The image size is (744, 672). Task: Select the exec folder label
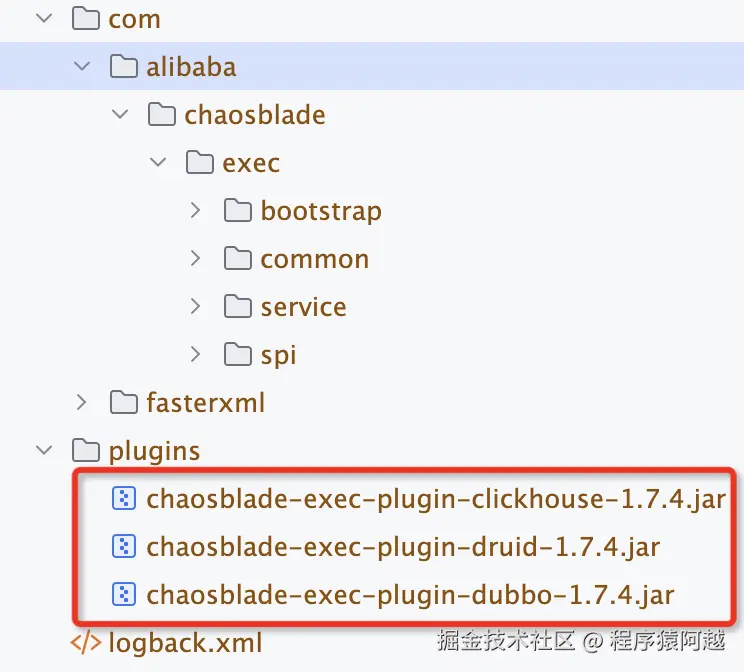click(251, 163)
